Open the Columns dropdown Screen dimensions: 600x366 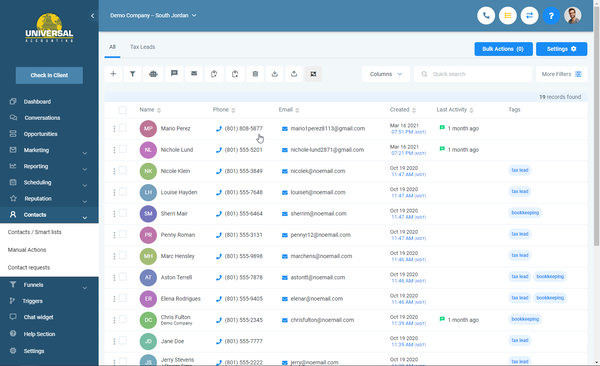click(386, 74)
